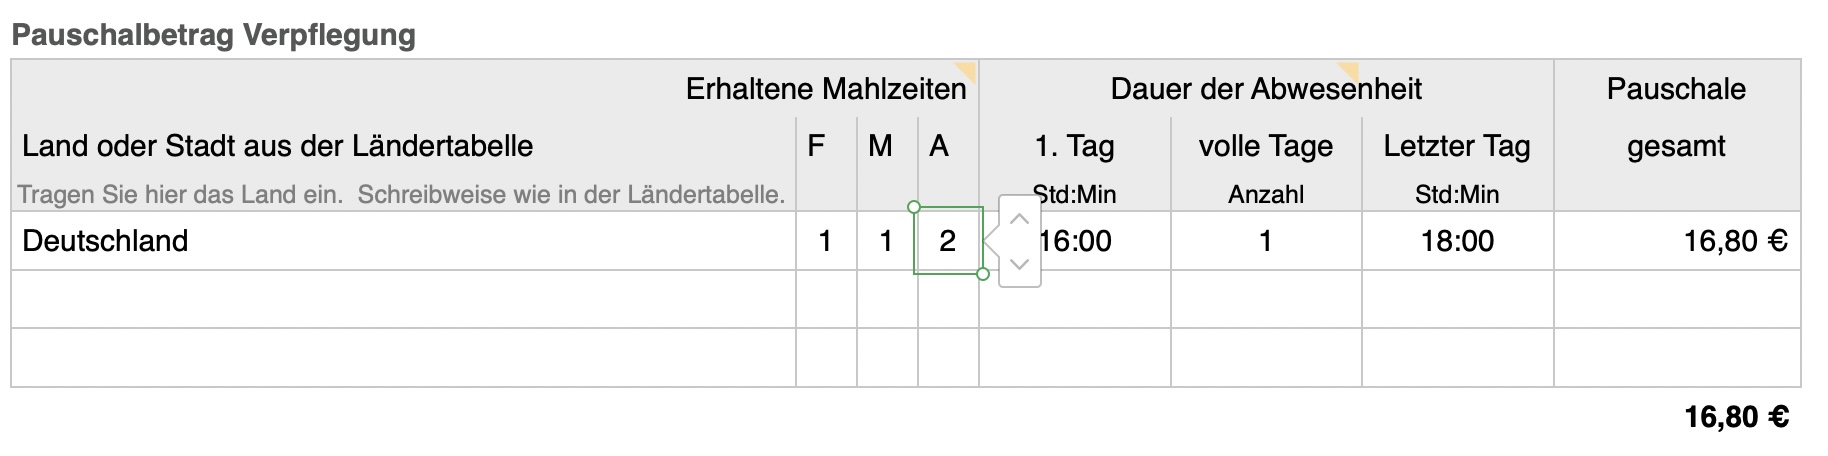Select the volle Tage cell in Deutschland row

[x=1265, y=241]
